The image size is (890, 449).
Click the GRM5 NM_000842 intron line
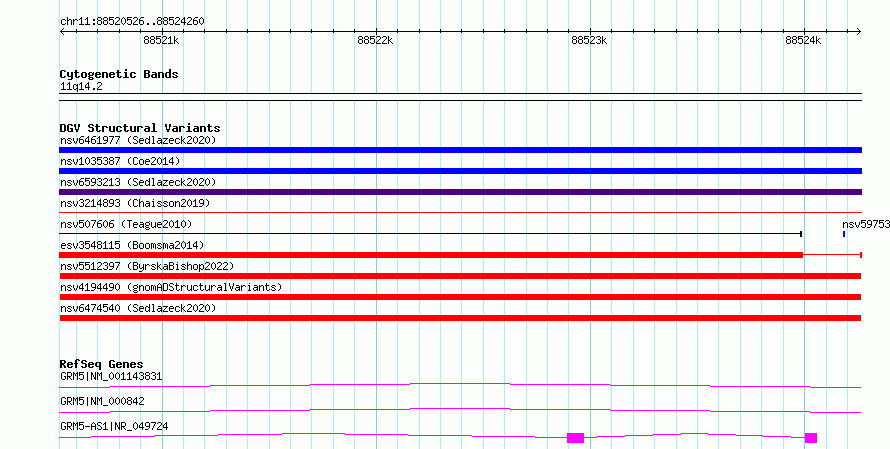[x=460, y=410]
